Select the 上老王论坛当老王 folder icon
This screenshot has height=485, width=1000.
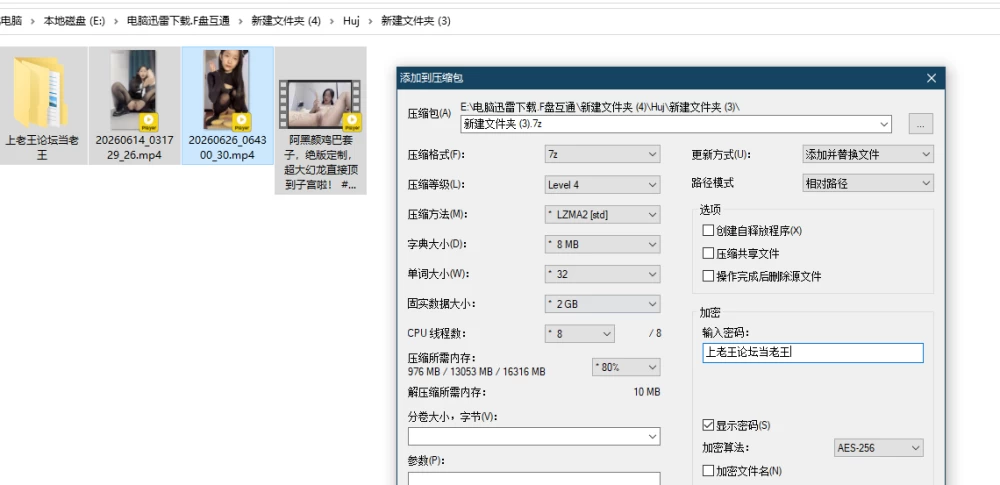point(41,93)
